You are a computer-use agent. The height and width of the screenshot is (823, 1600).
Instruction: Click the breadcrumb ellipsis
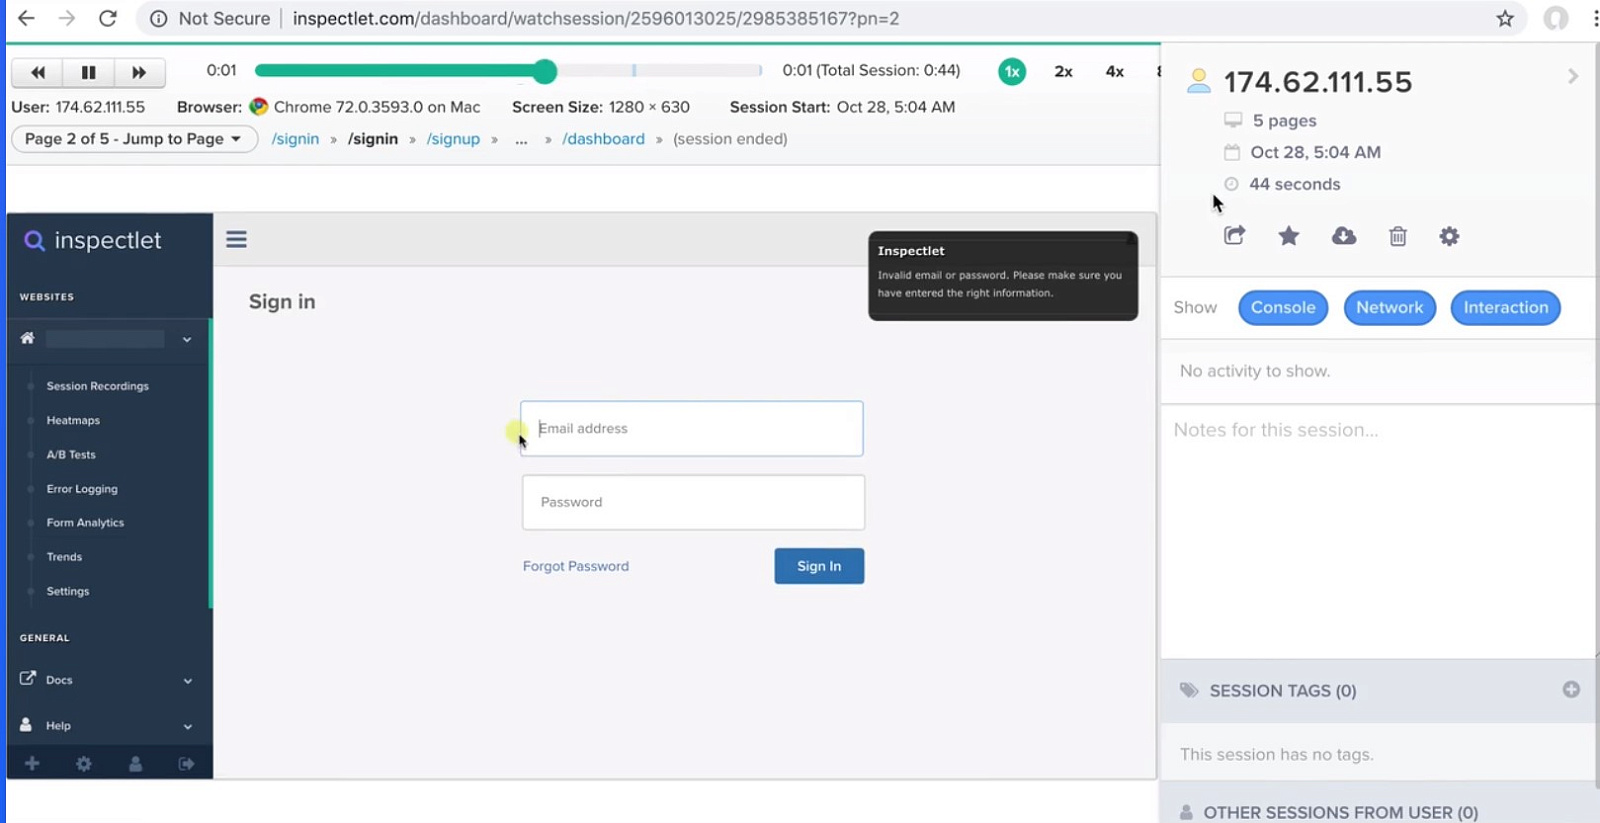point(521,140)
